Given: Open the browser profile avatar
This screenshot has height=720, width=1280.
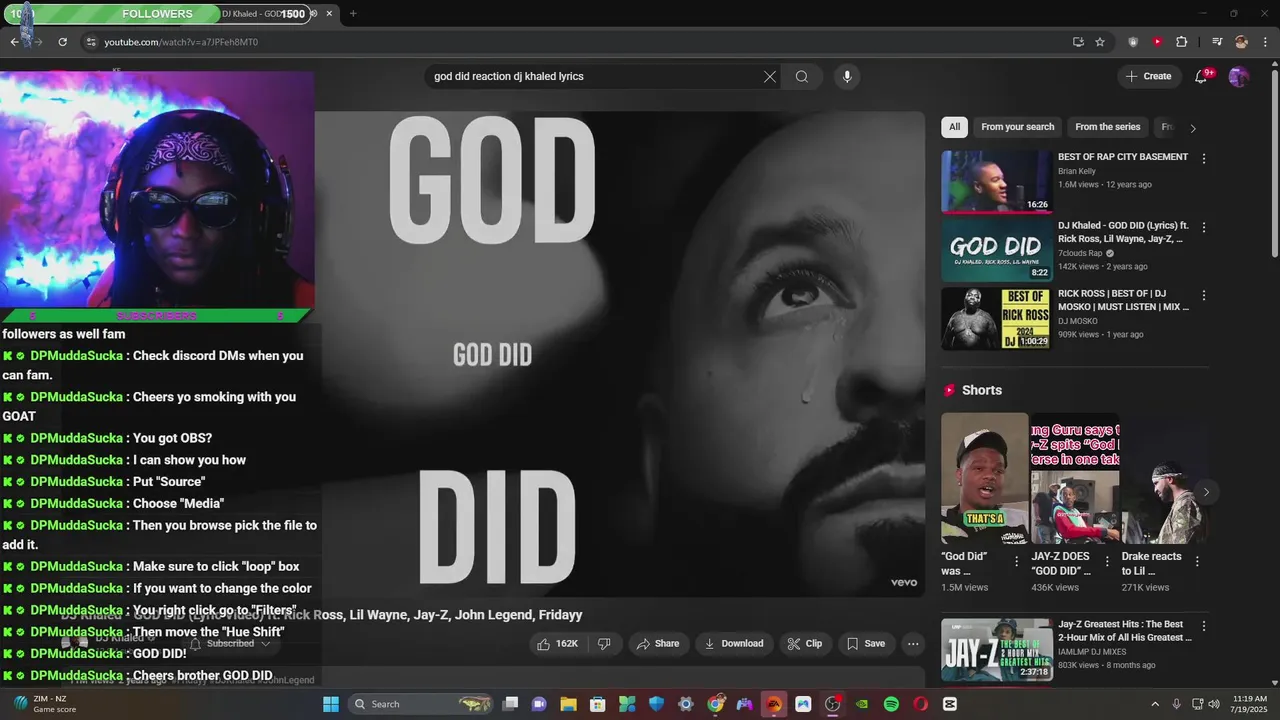Looking at the screenshot, I should [x=1241, y=42].
